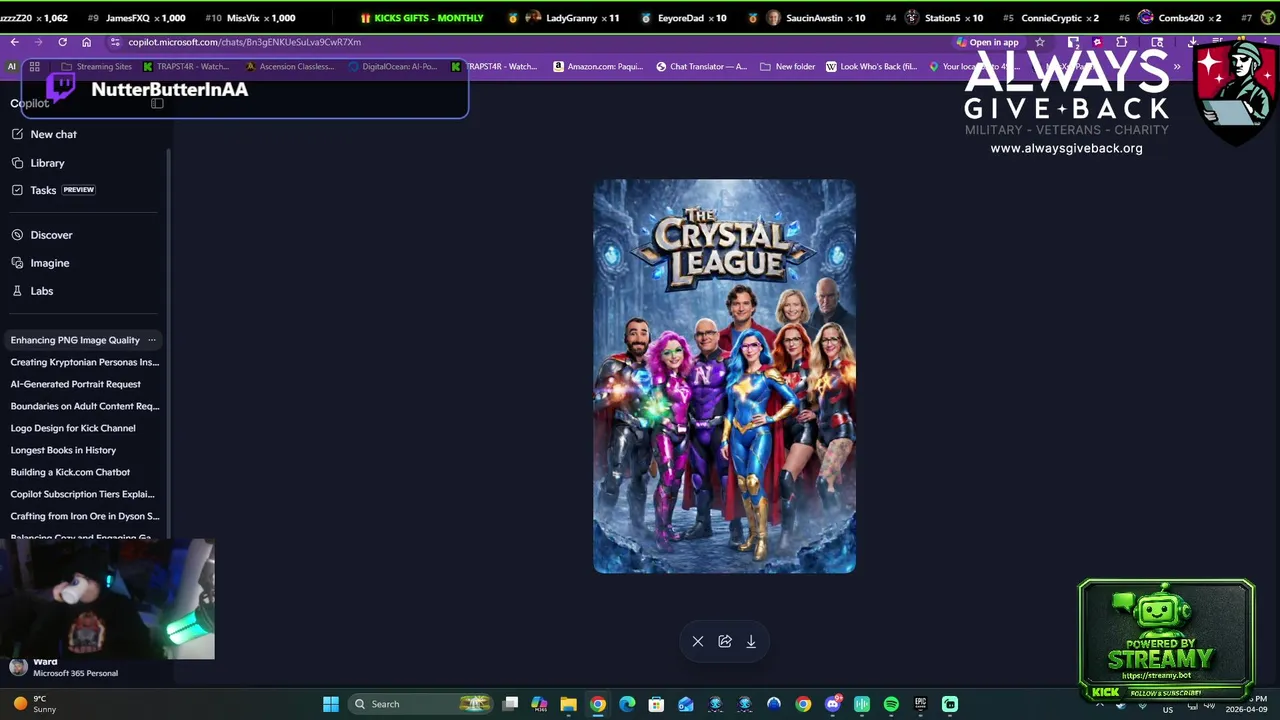Click the Labs flask icon
Viewport: 1280px width, 720px height.
tap(18, 291)
